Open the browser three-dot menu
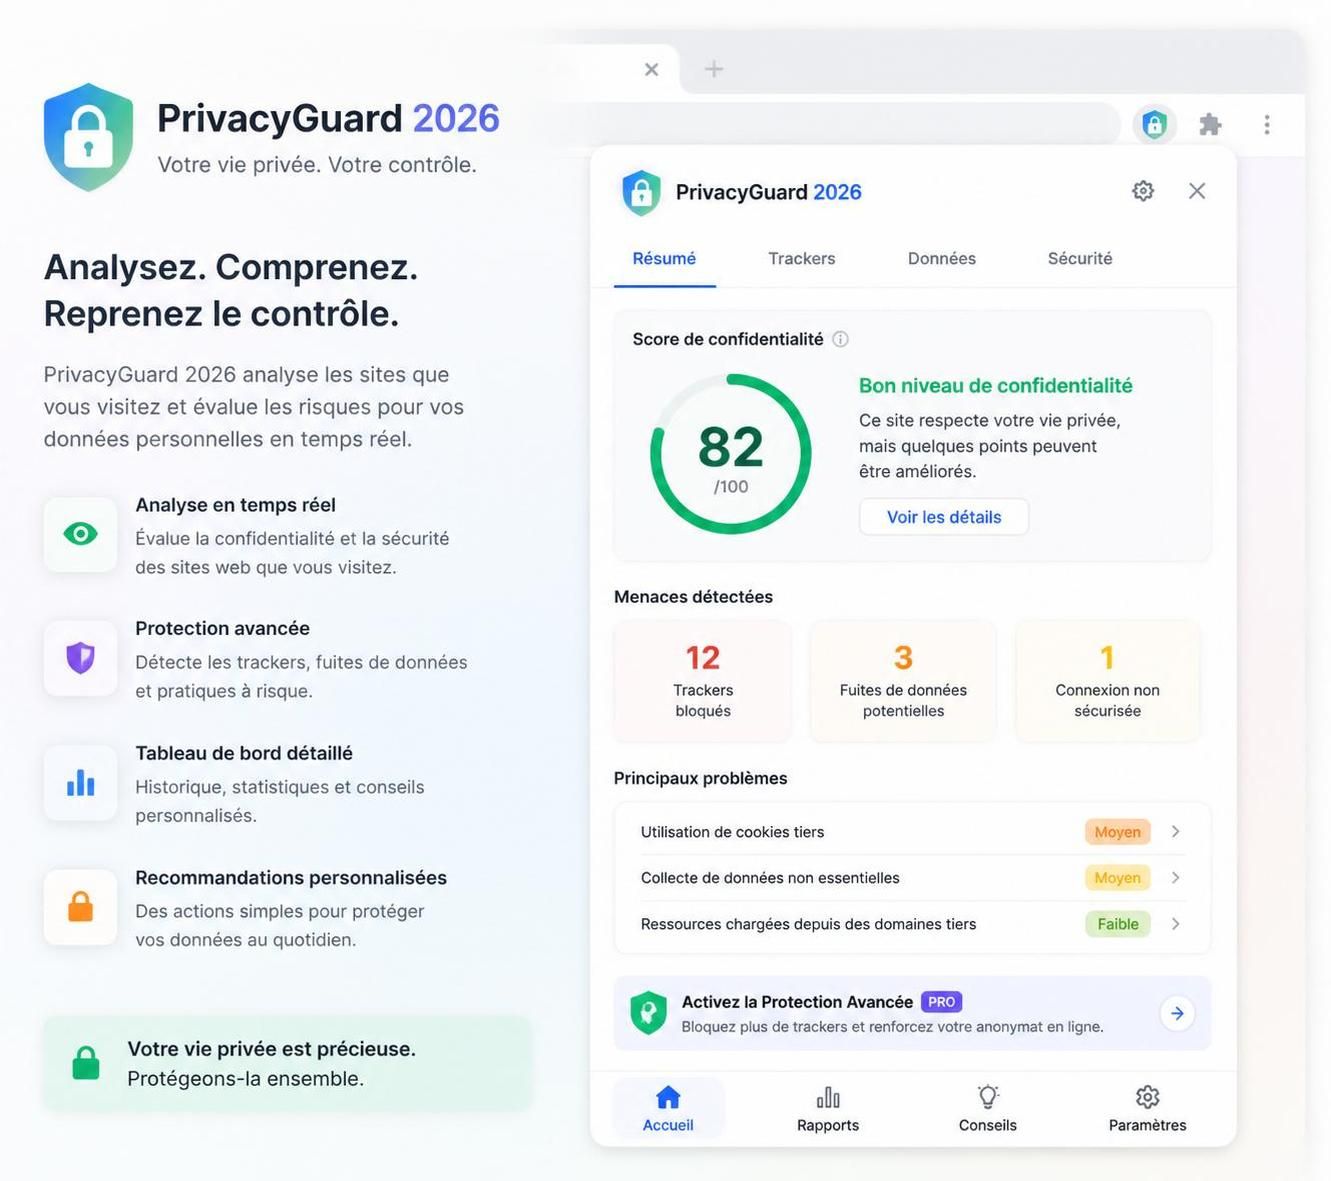This screenshot has height=1181, width=1331. point(1267,125)
